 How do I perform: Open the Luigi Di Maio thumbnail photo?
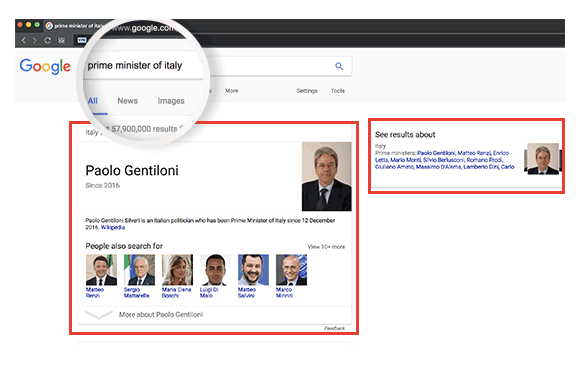click(x=215, y=270)
